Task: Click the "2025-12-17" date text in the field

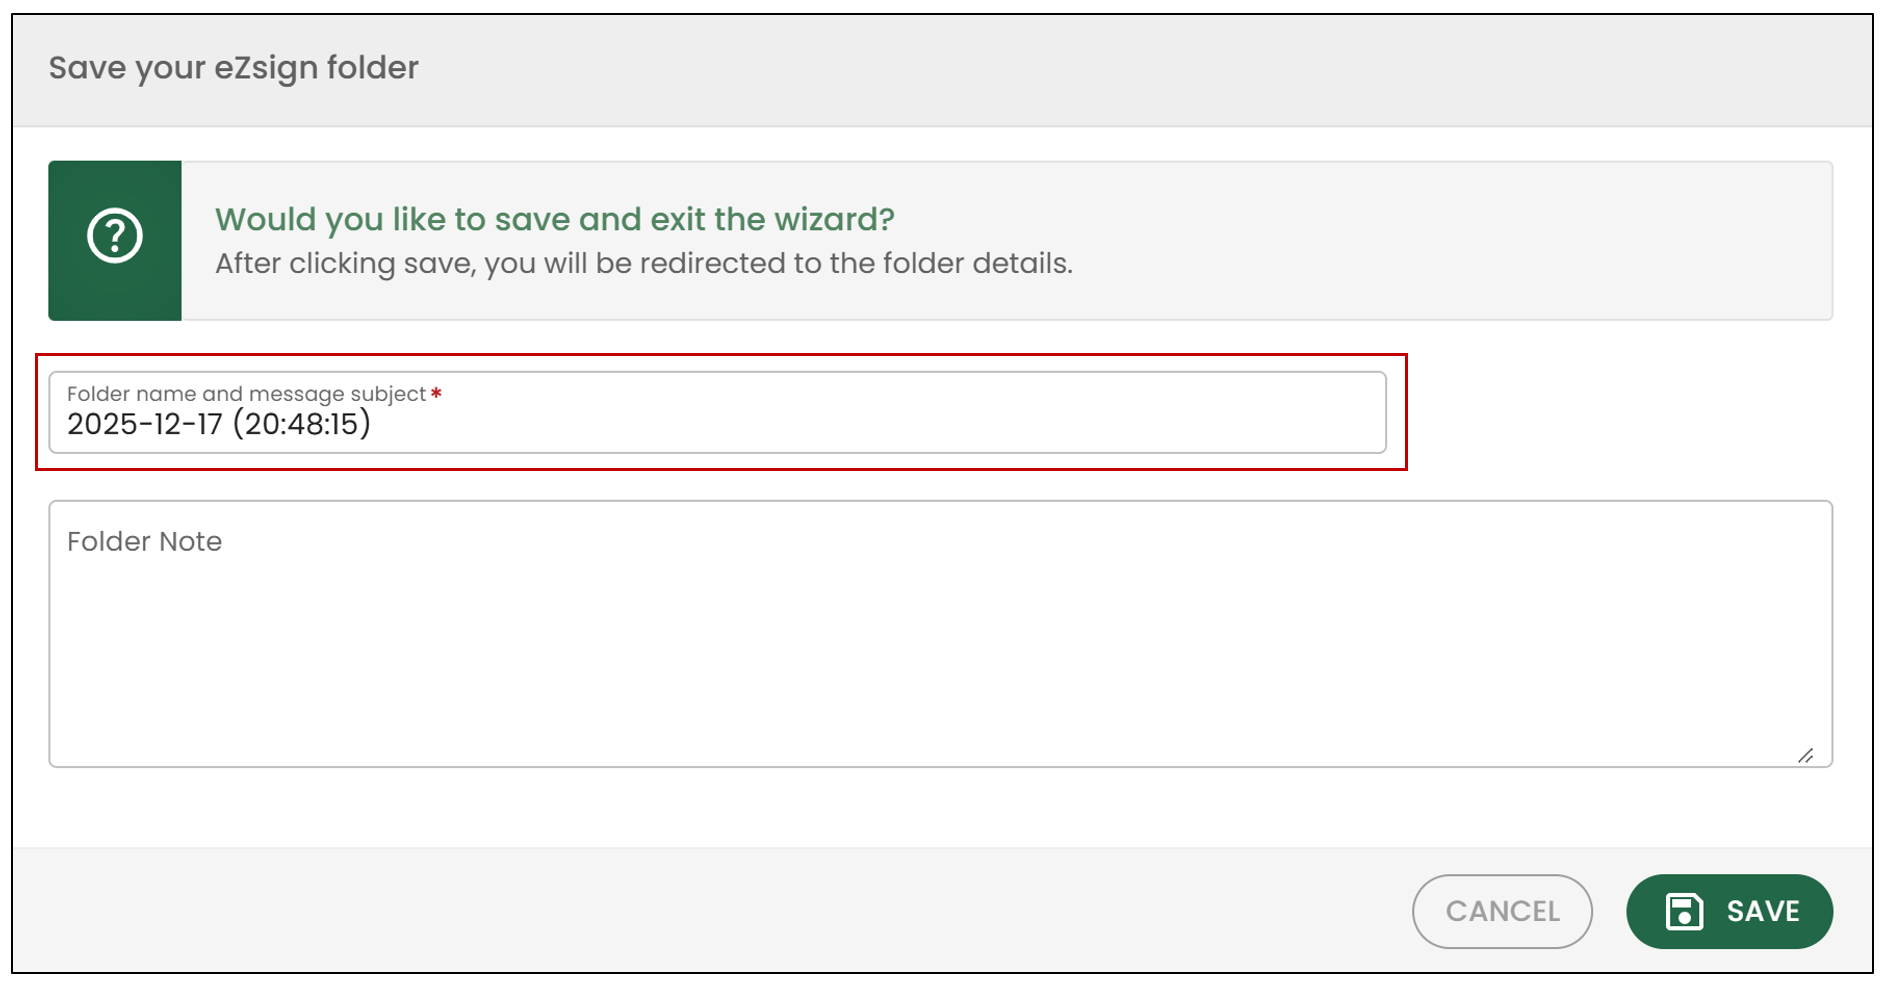Action: (x=145, y=424)
